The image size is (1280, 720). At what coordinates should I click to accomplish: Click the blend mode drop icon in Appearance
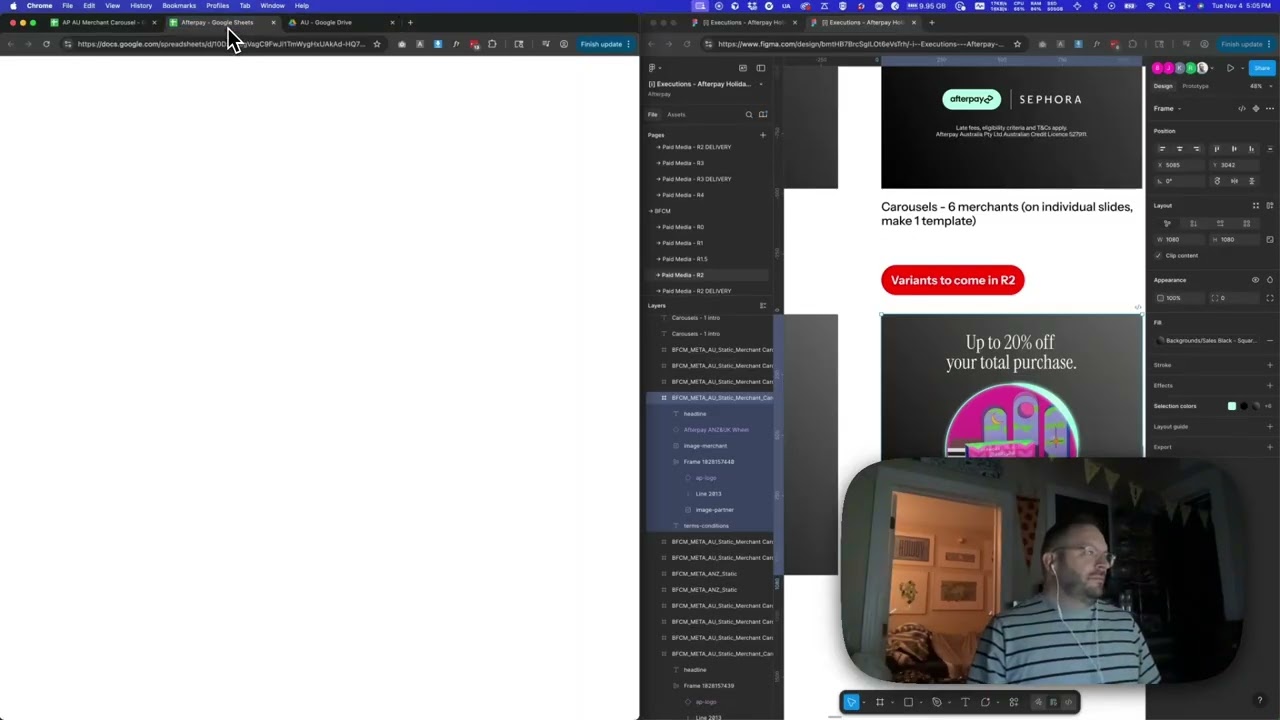[1270, 280]
